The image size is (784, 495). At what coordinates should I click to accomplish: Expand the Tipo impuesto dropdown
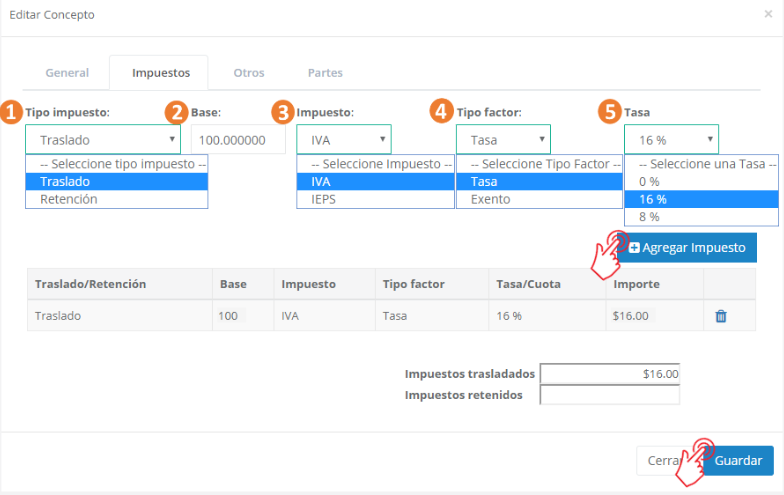[x=103, y=139]
